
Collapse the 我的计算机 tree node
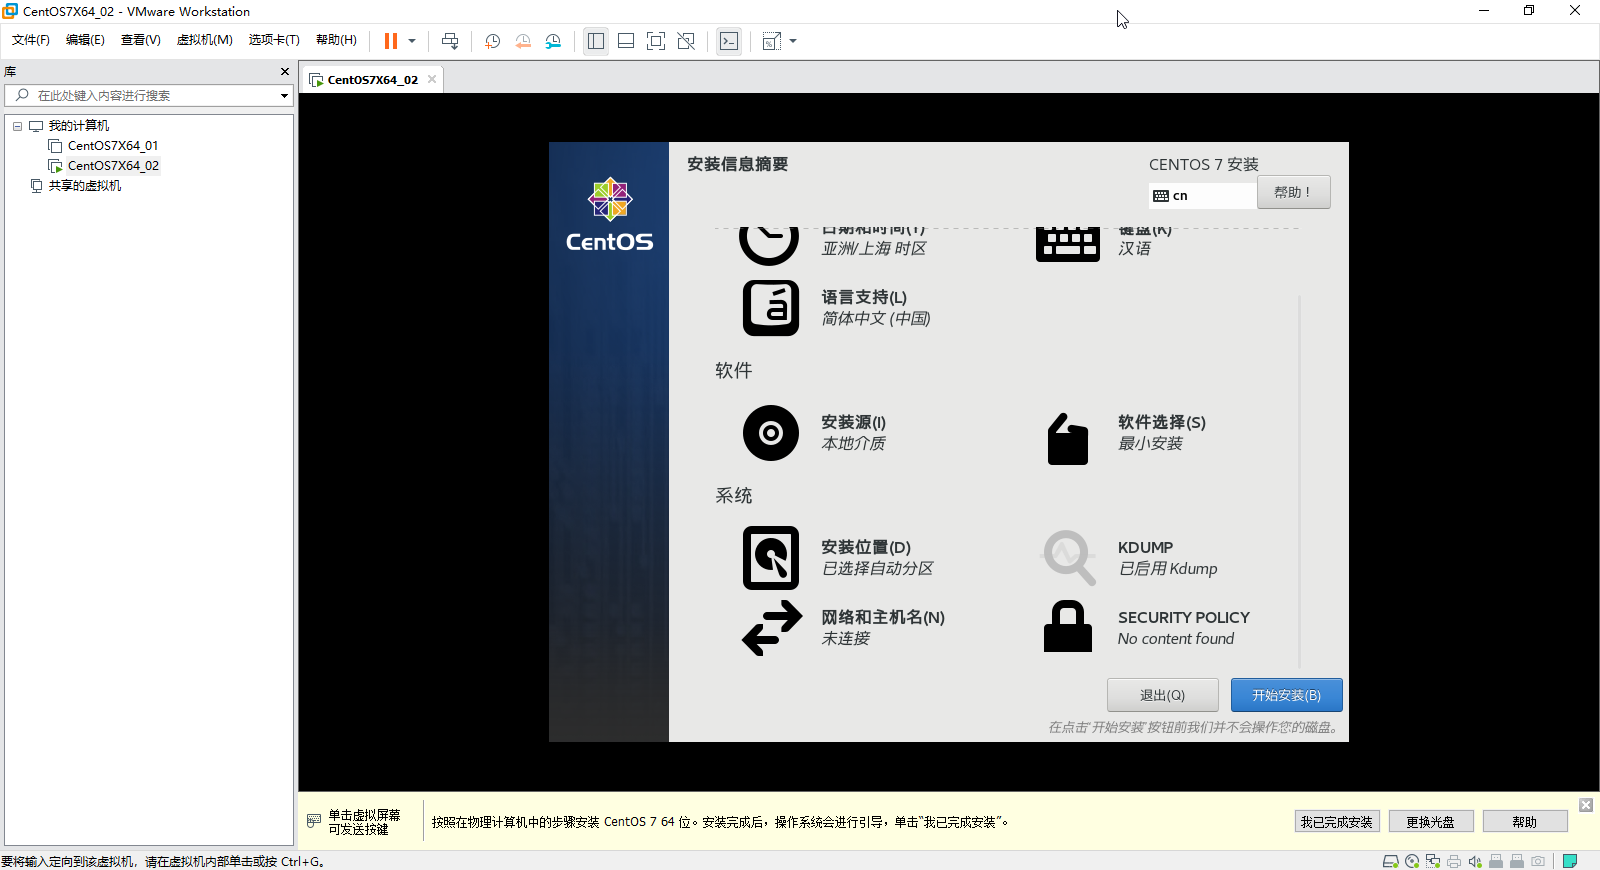coord(17,126)
